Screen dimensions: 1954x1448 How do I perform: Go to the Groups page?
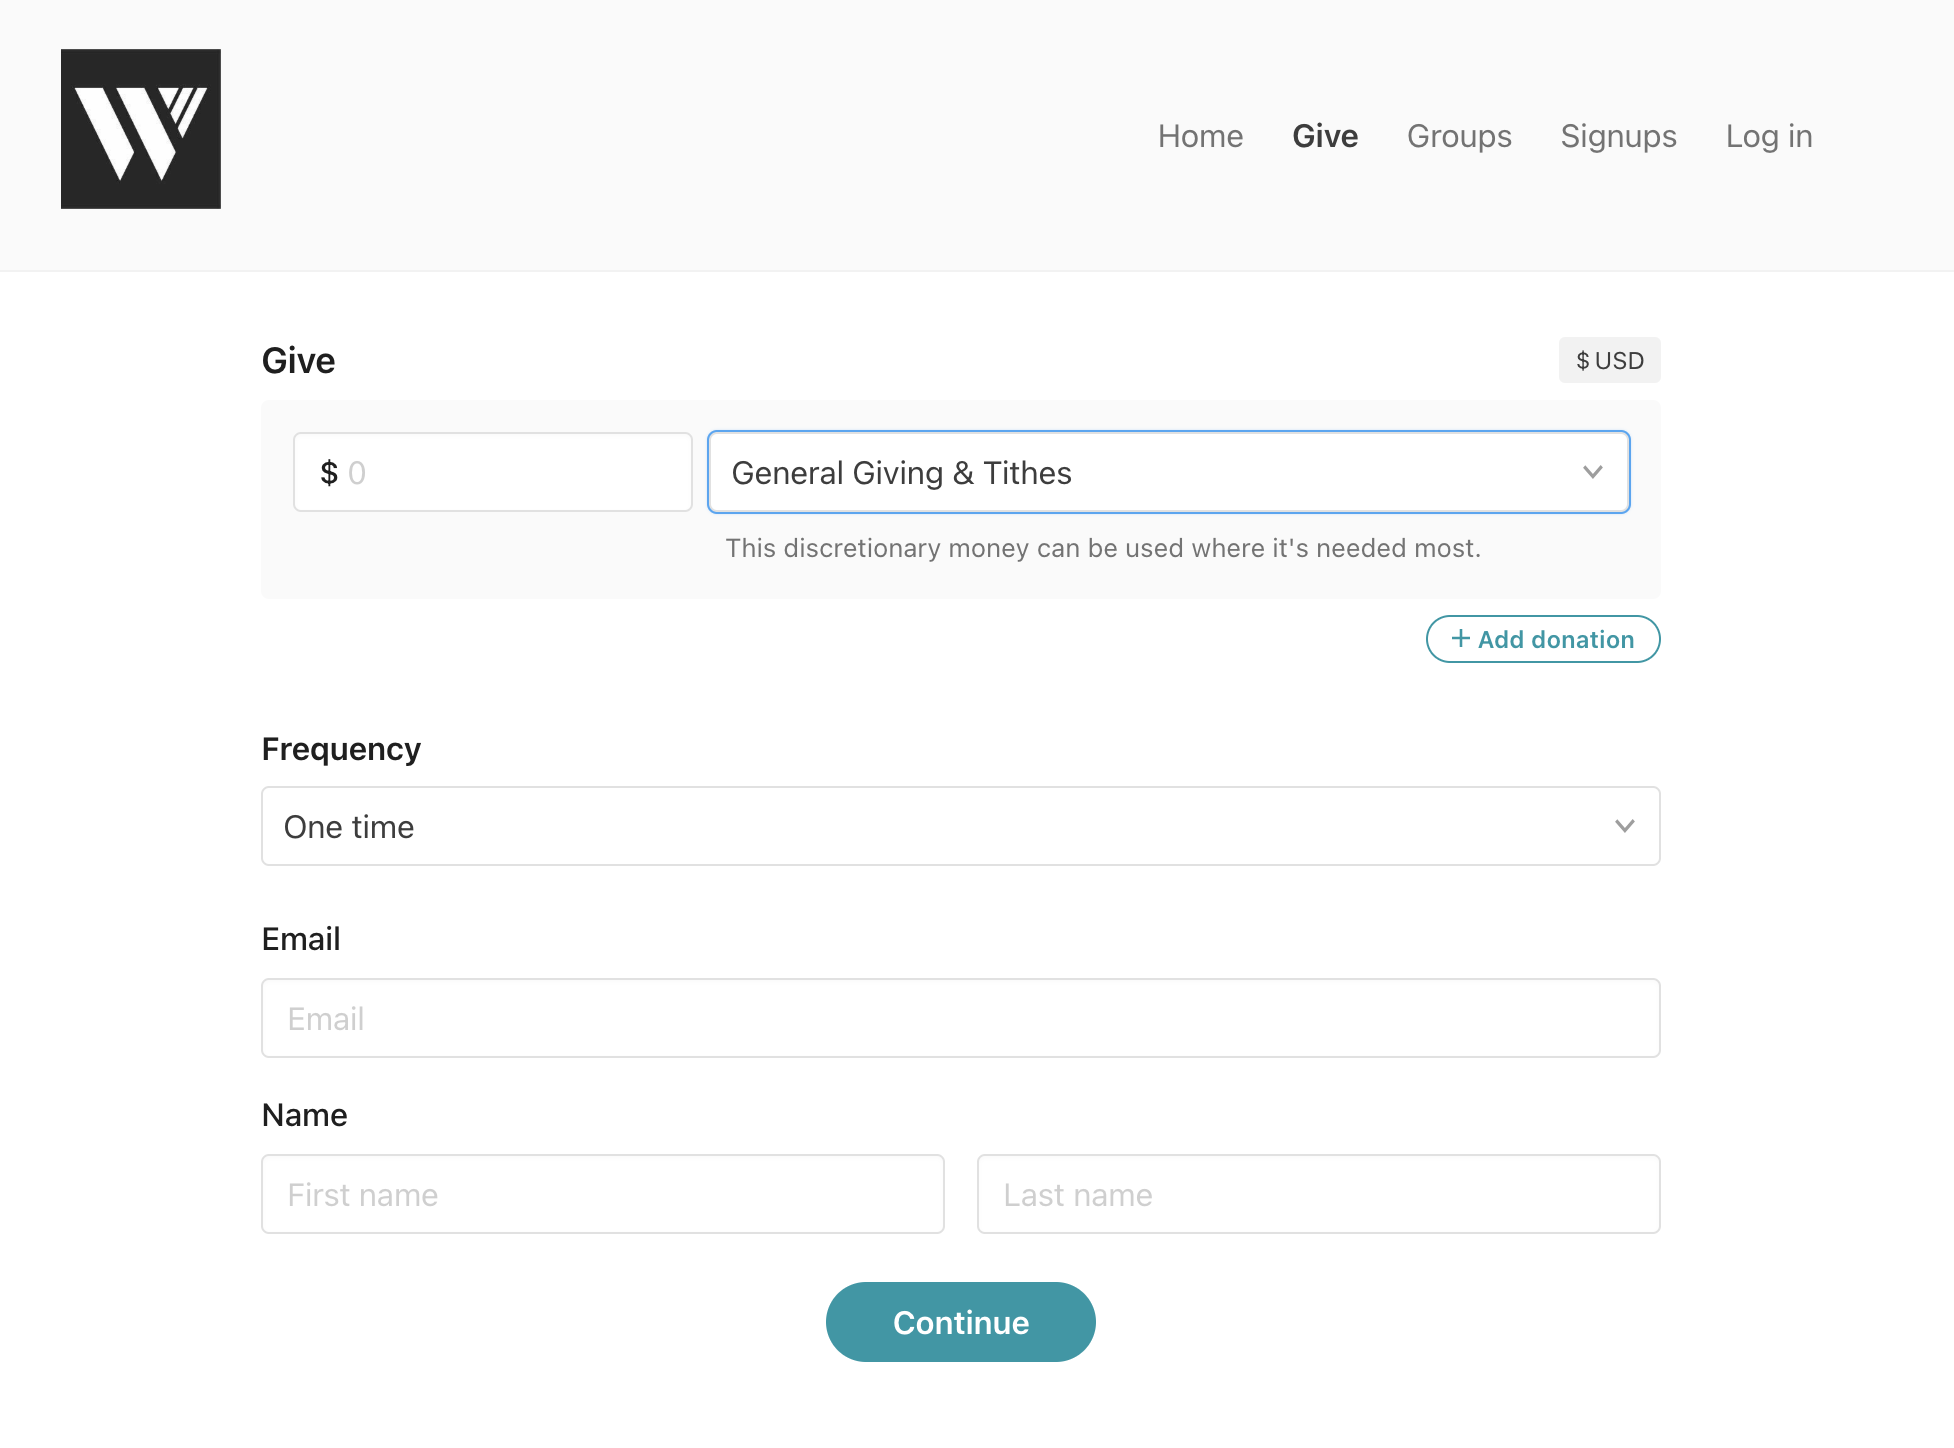(1458, 136)
